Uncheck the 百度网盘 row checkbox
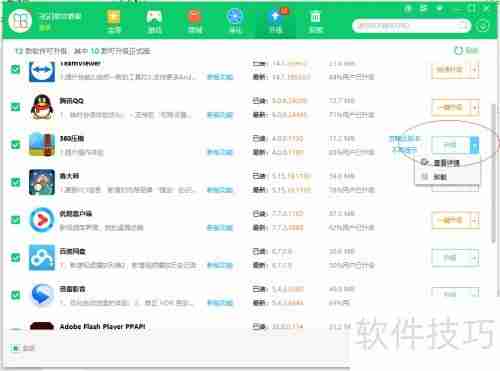The width and height of the screenshot is (500, 371). pyautogui.click(x=16, y=258)
